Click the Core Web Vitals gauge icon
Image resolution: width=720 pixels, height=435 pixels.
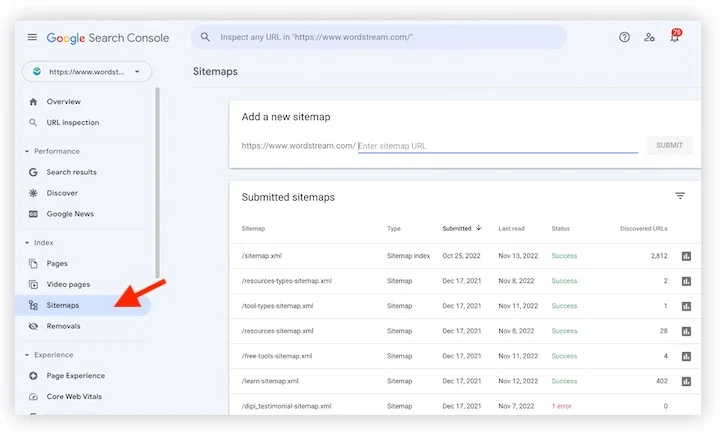[33, 397]
